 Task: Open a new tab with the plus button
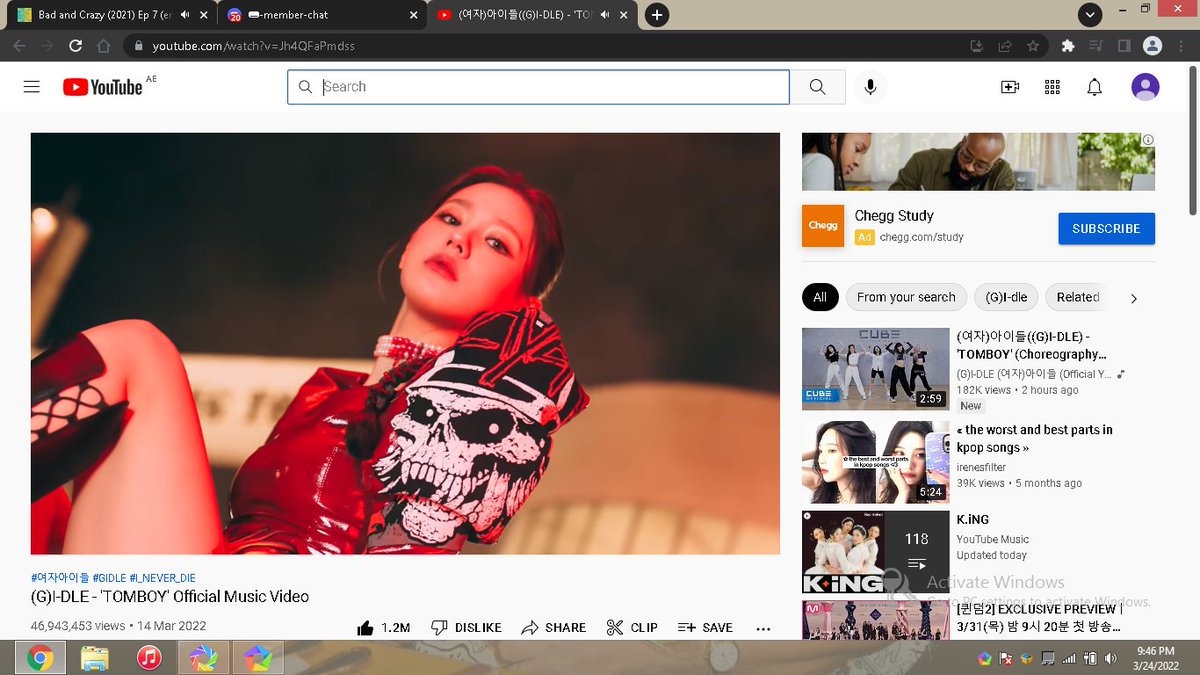[657, 15]
